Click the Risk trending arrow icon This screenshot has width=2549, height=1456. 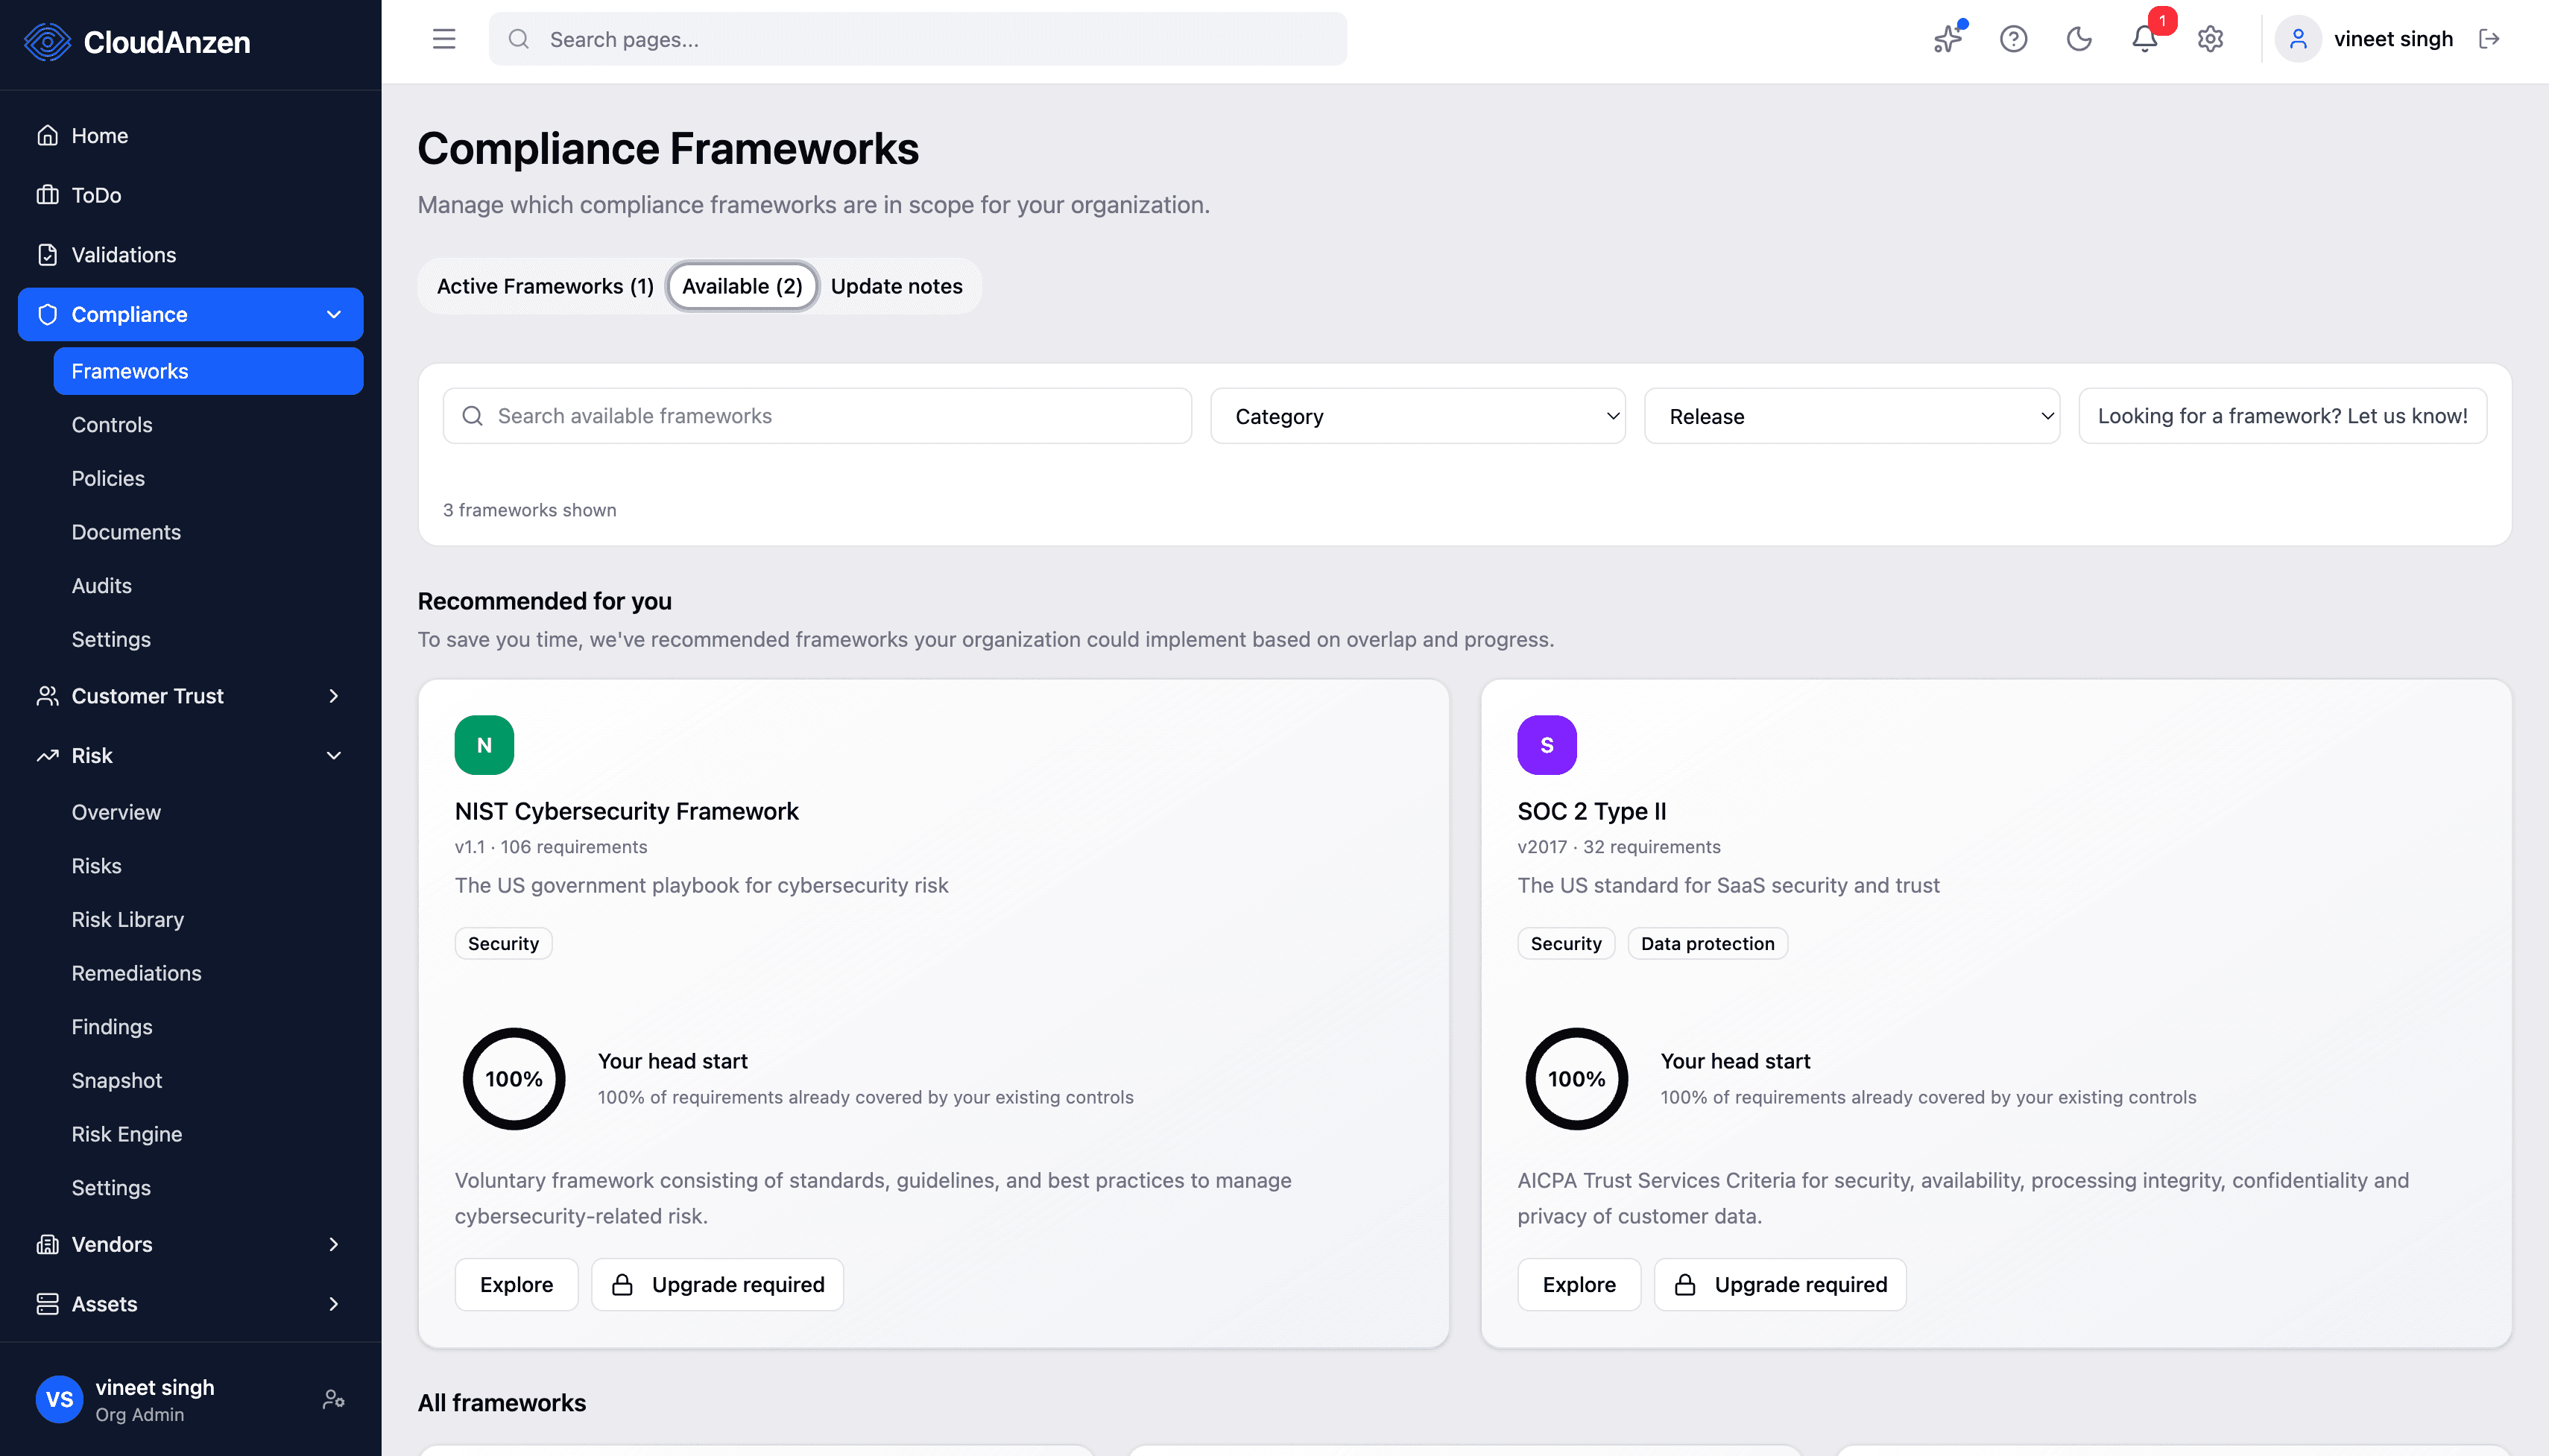click(x=47, y=756)
